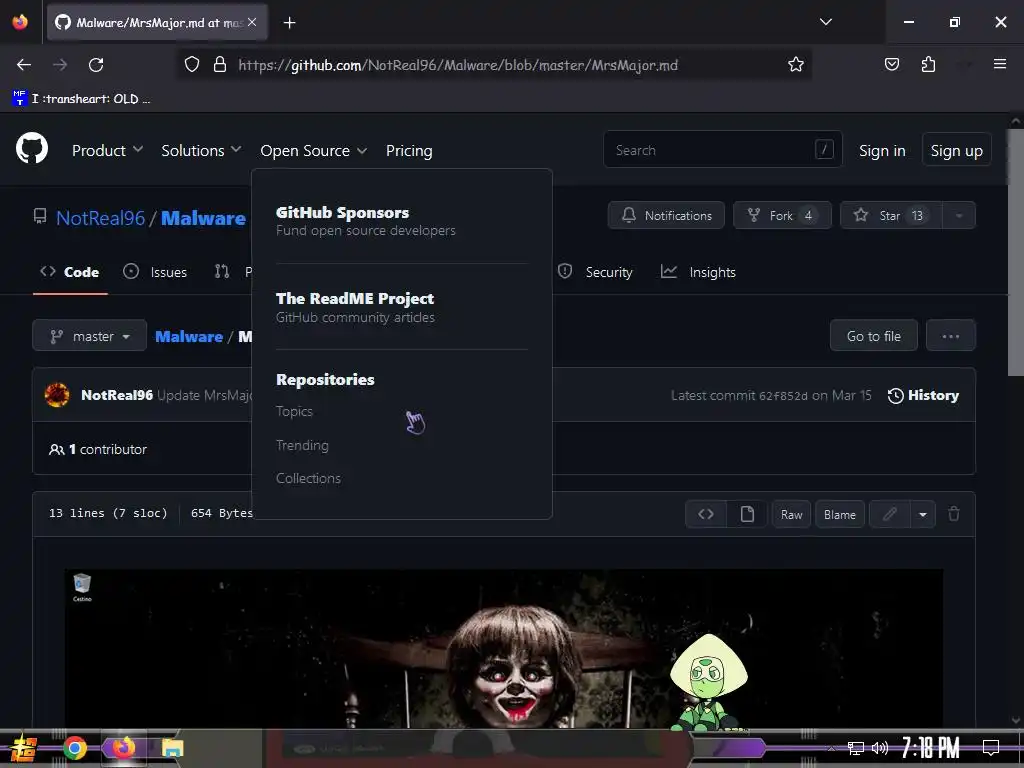Viewport: 1024px width, 768px height.
Task: Edit the file with pencil icon
Action: tap(889, 514)
